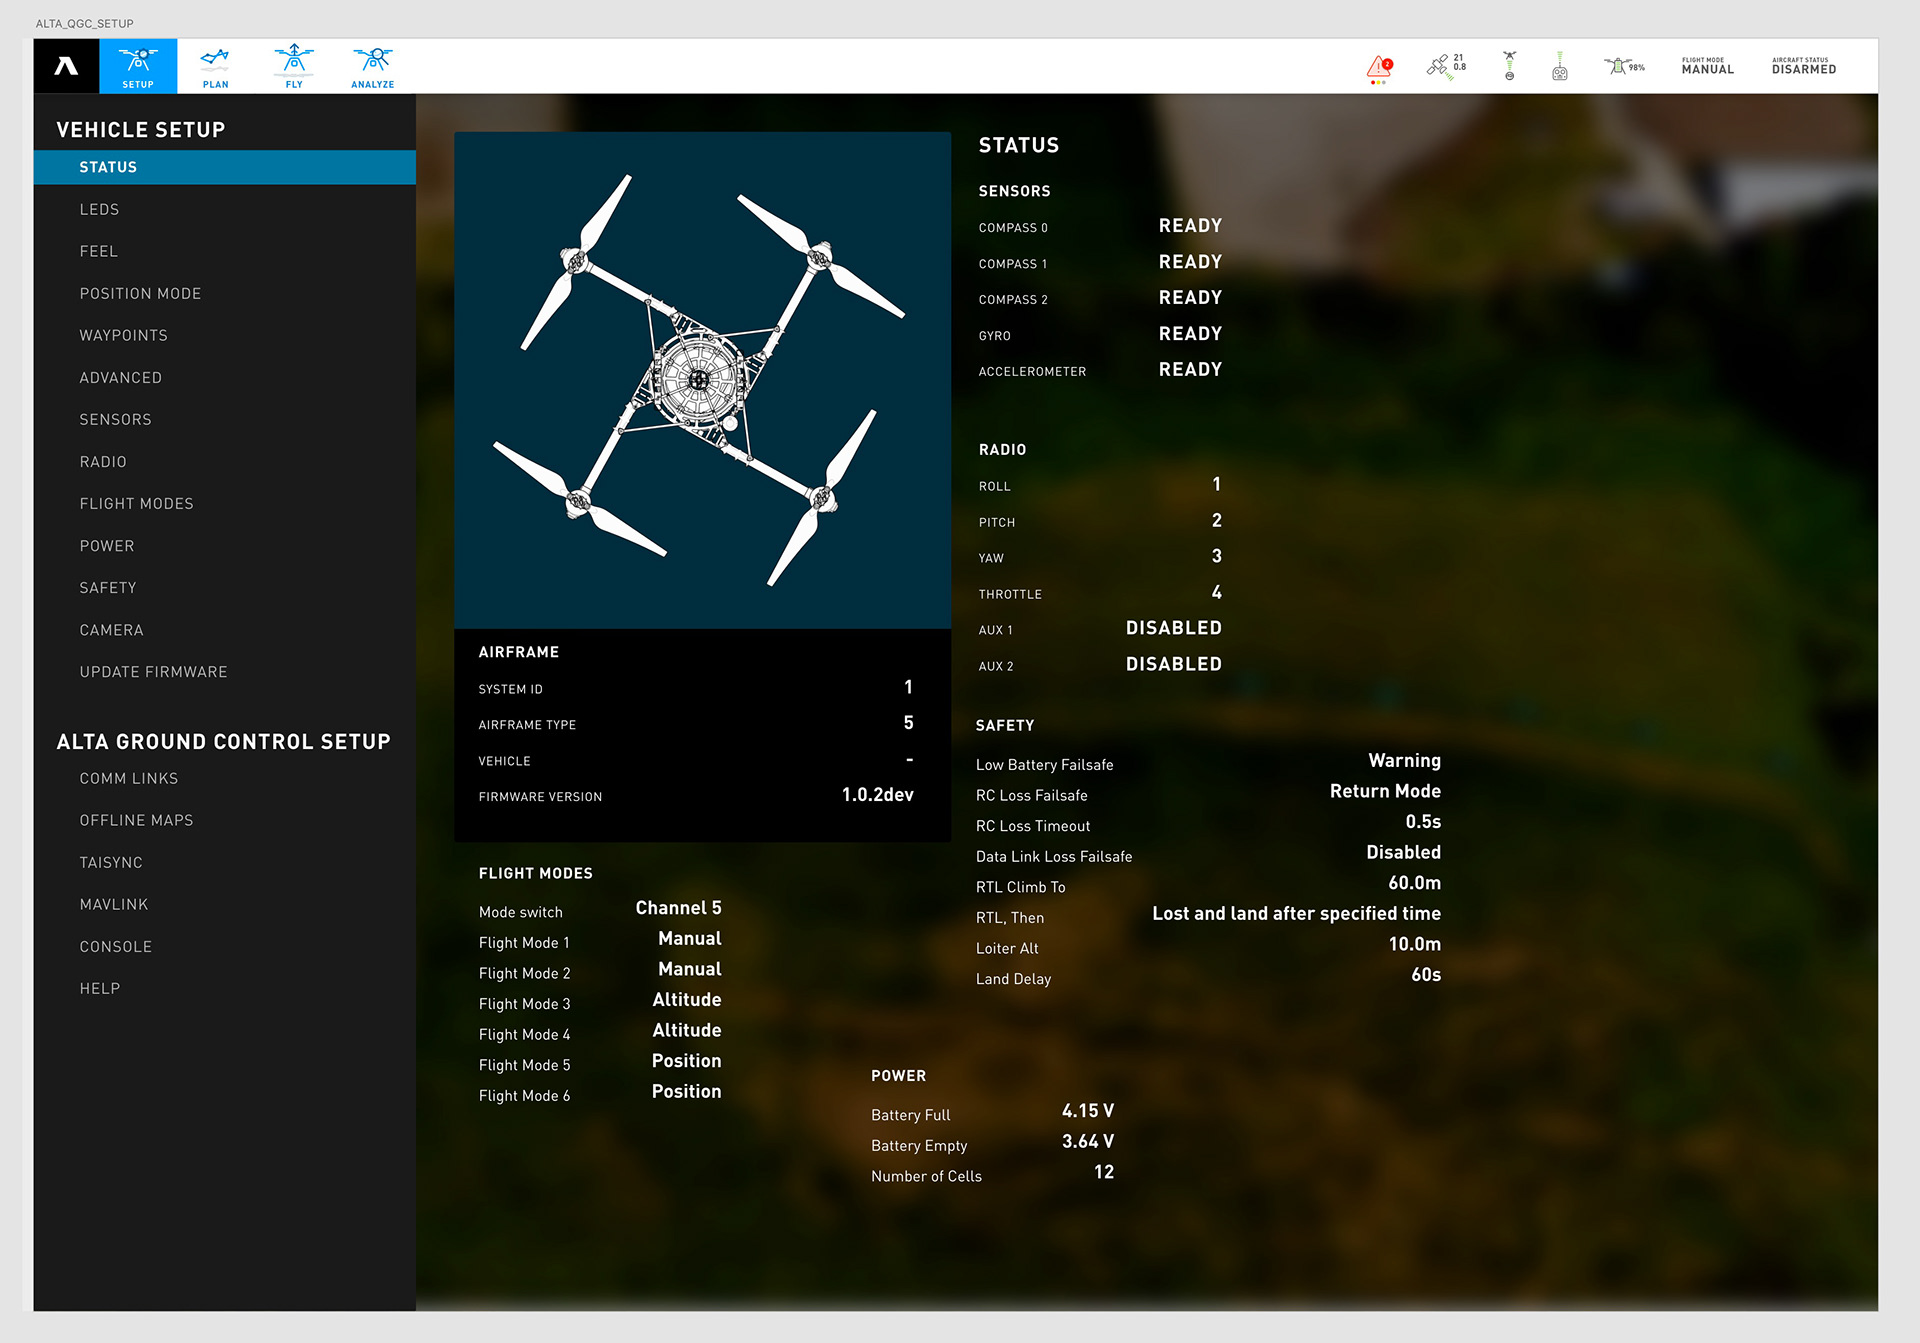Screen dimensions: 1920x1343
Task: Click Mode switch Channel 5 value
Action: point(678,908)
